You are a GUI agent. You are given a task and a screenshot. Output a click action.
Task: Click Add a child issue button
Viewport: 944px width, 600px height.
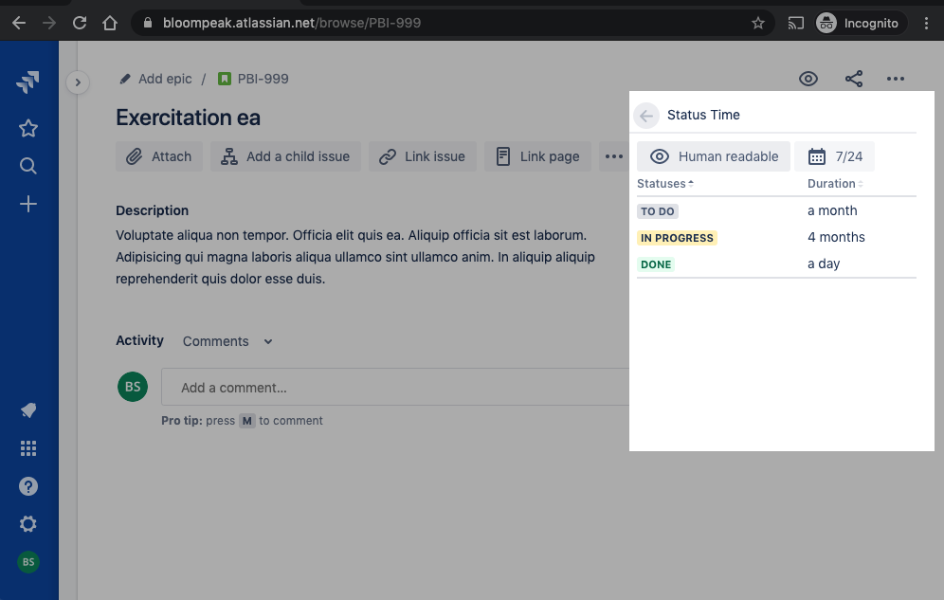coord(285,156)
